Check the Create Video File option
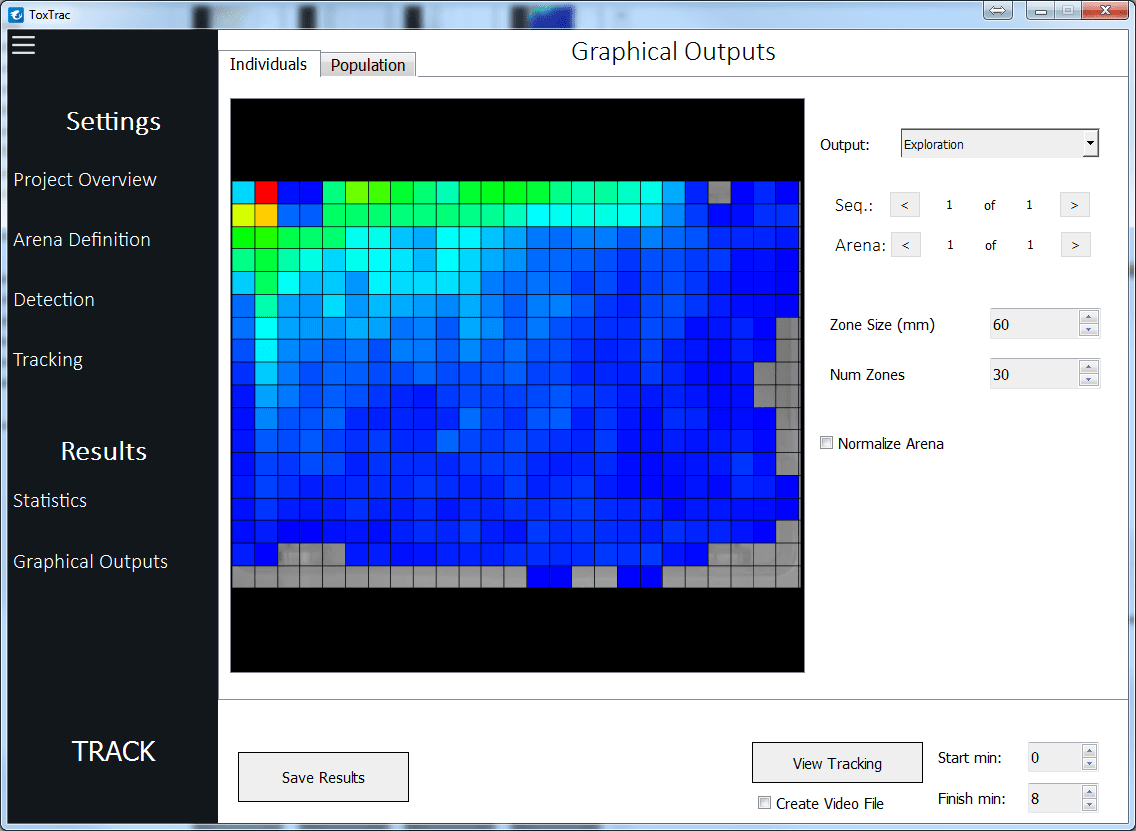 (764, 803)
